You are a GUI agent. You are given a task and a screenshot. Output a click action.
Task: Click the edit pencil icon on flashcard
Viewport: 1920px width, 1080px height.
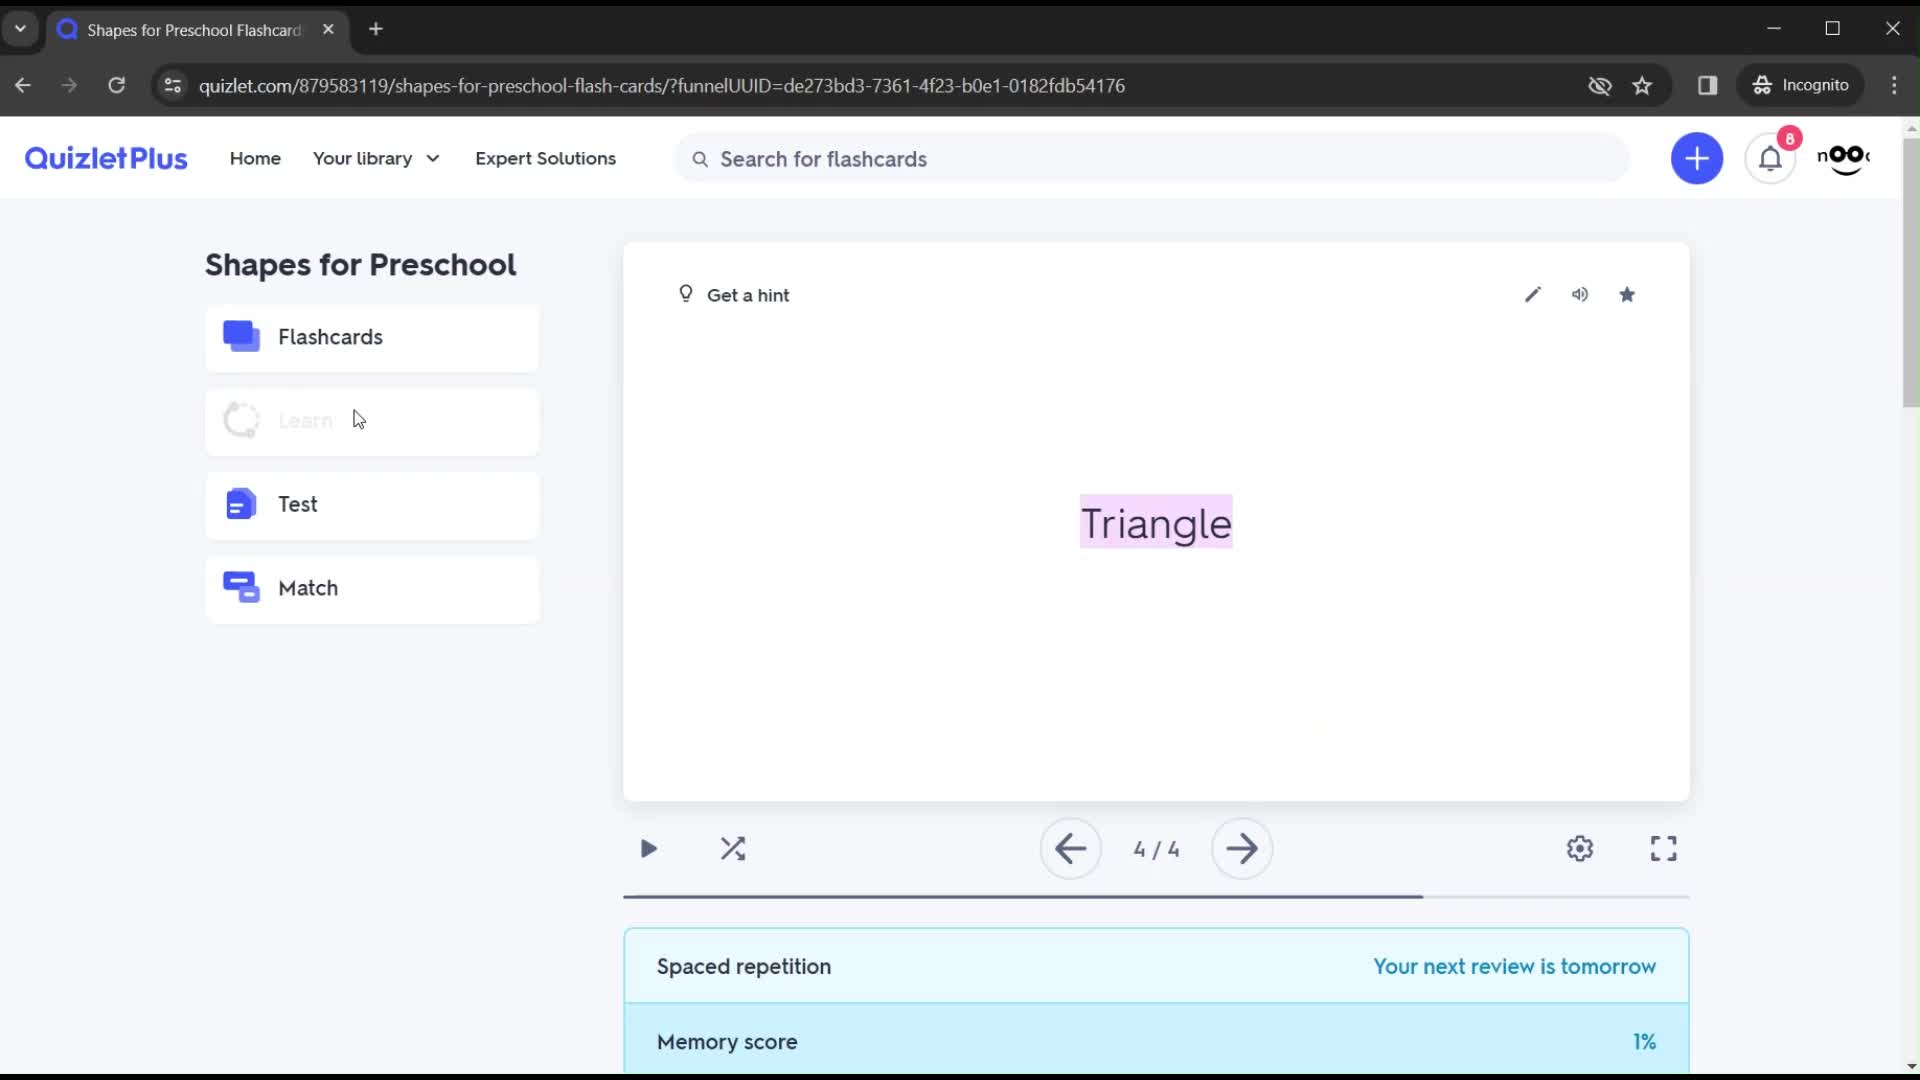[1532, 294]
